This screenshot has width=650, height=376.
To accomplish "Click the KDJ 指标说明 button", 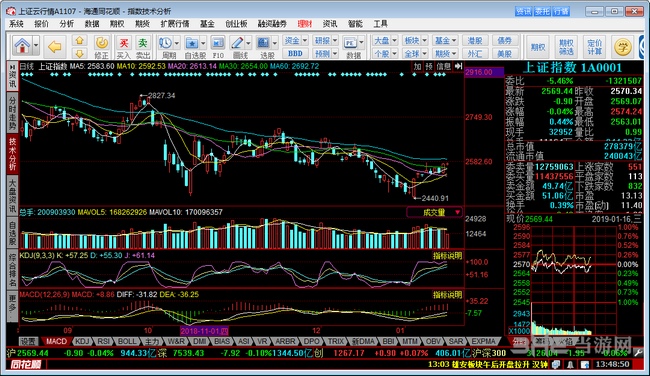I will click(447, 256).
